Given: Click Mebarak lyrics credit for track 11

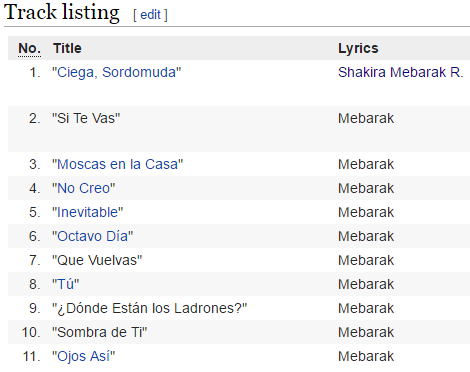Looking at the screenshot, I should (366, 356).
